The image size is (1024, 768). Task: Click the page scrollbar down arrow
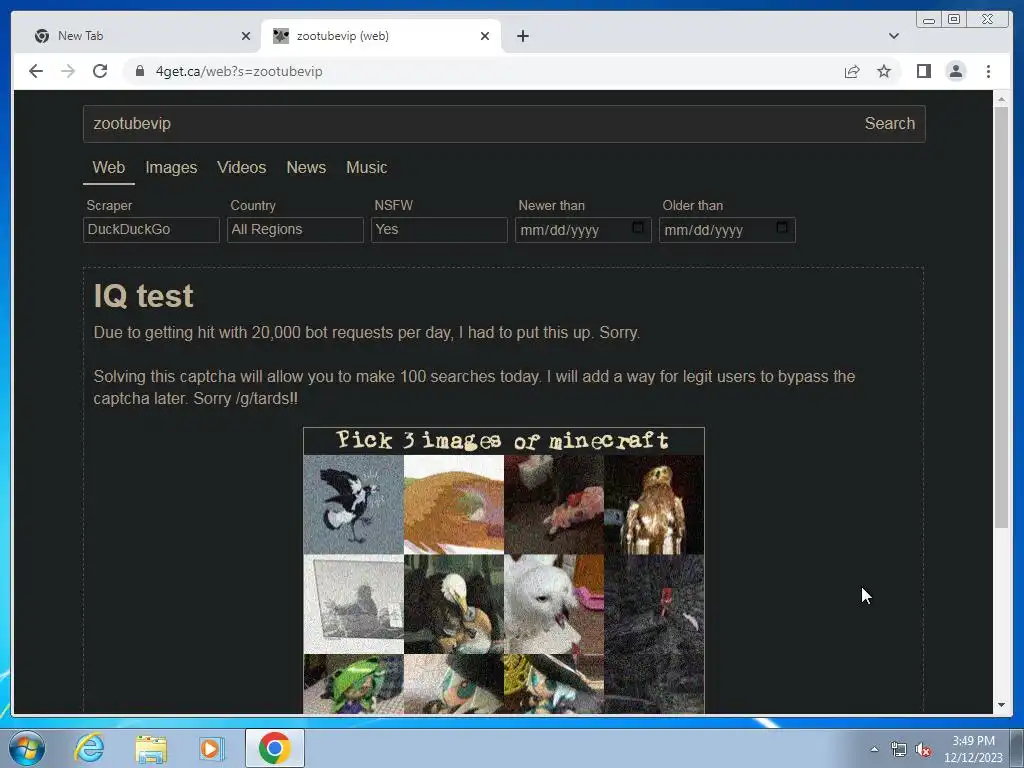(1001, 705)
